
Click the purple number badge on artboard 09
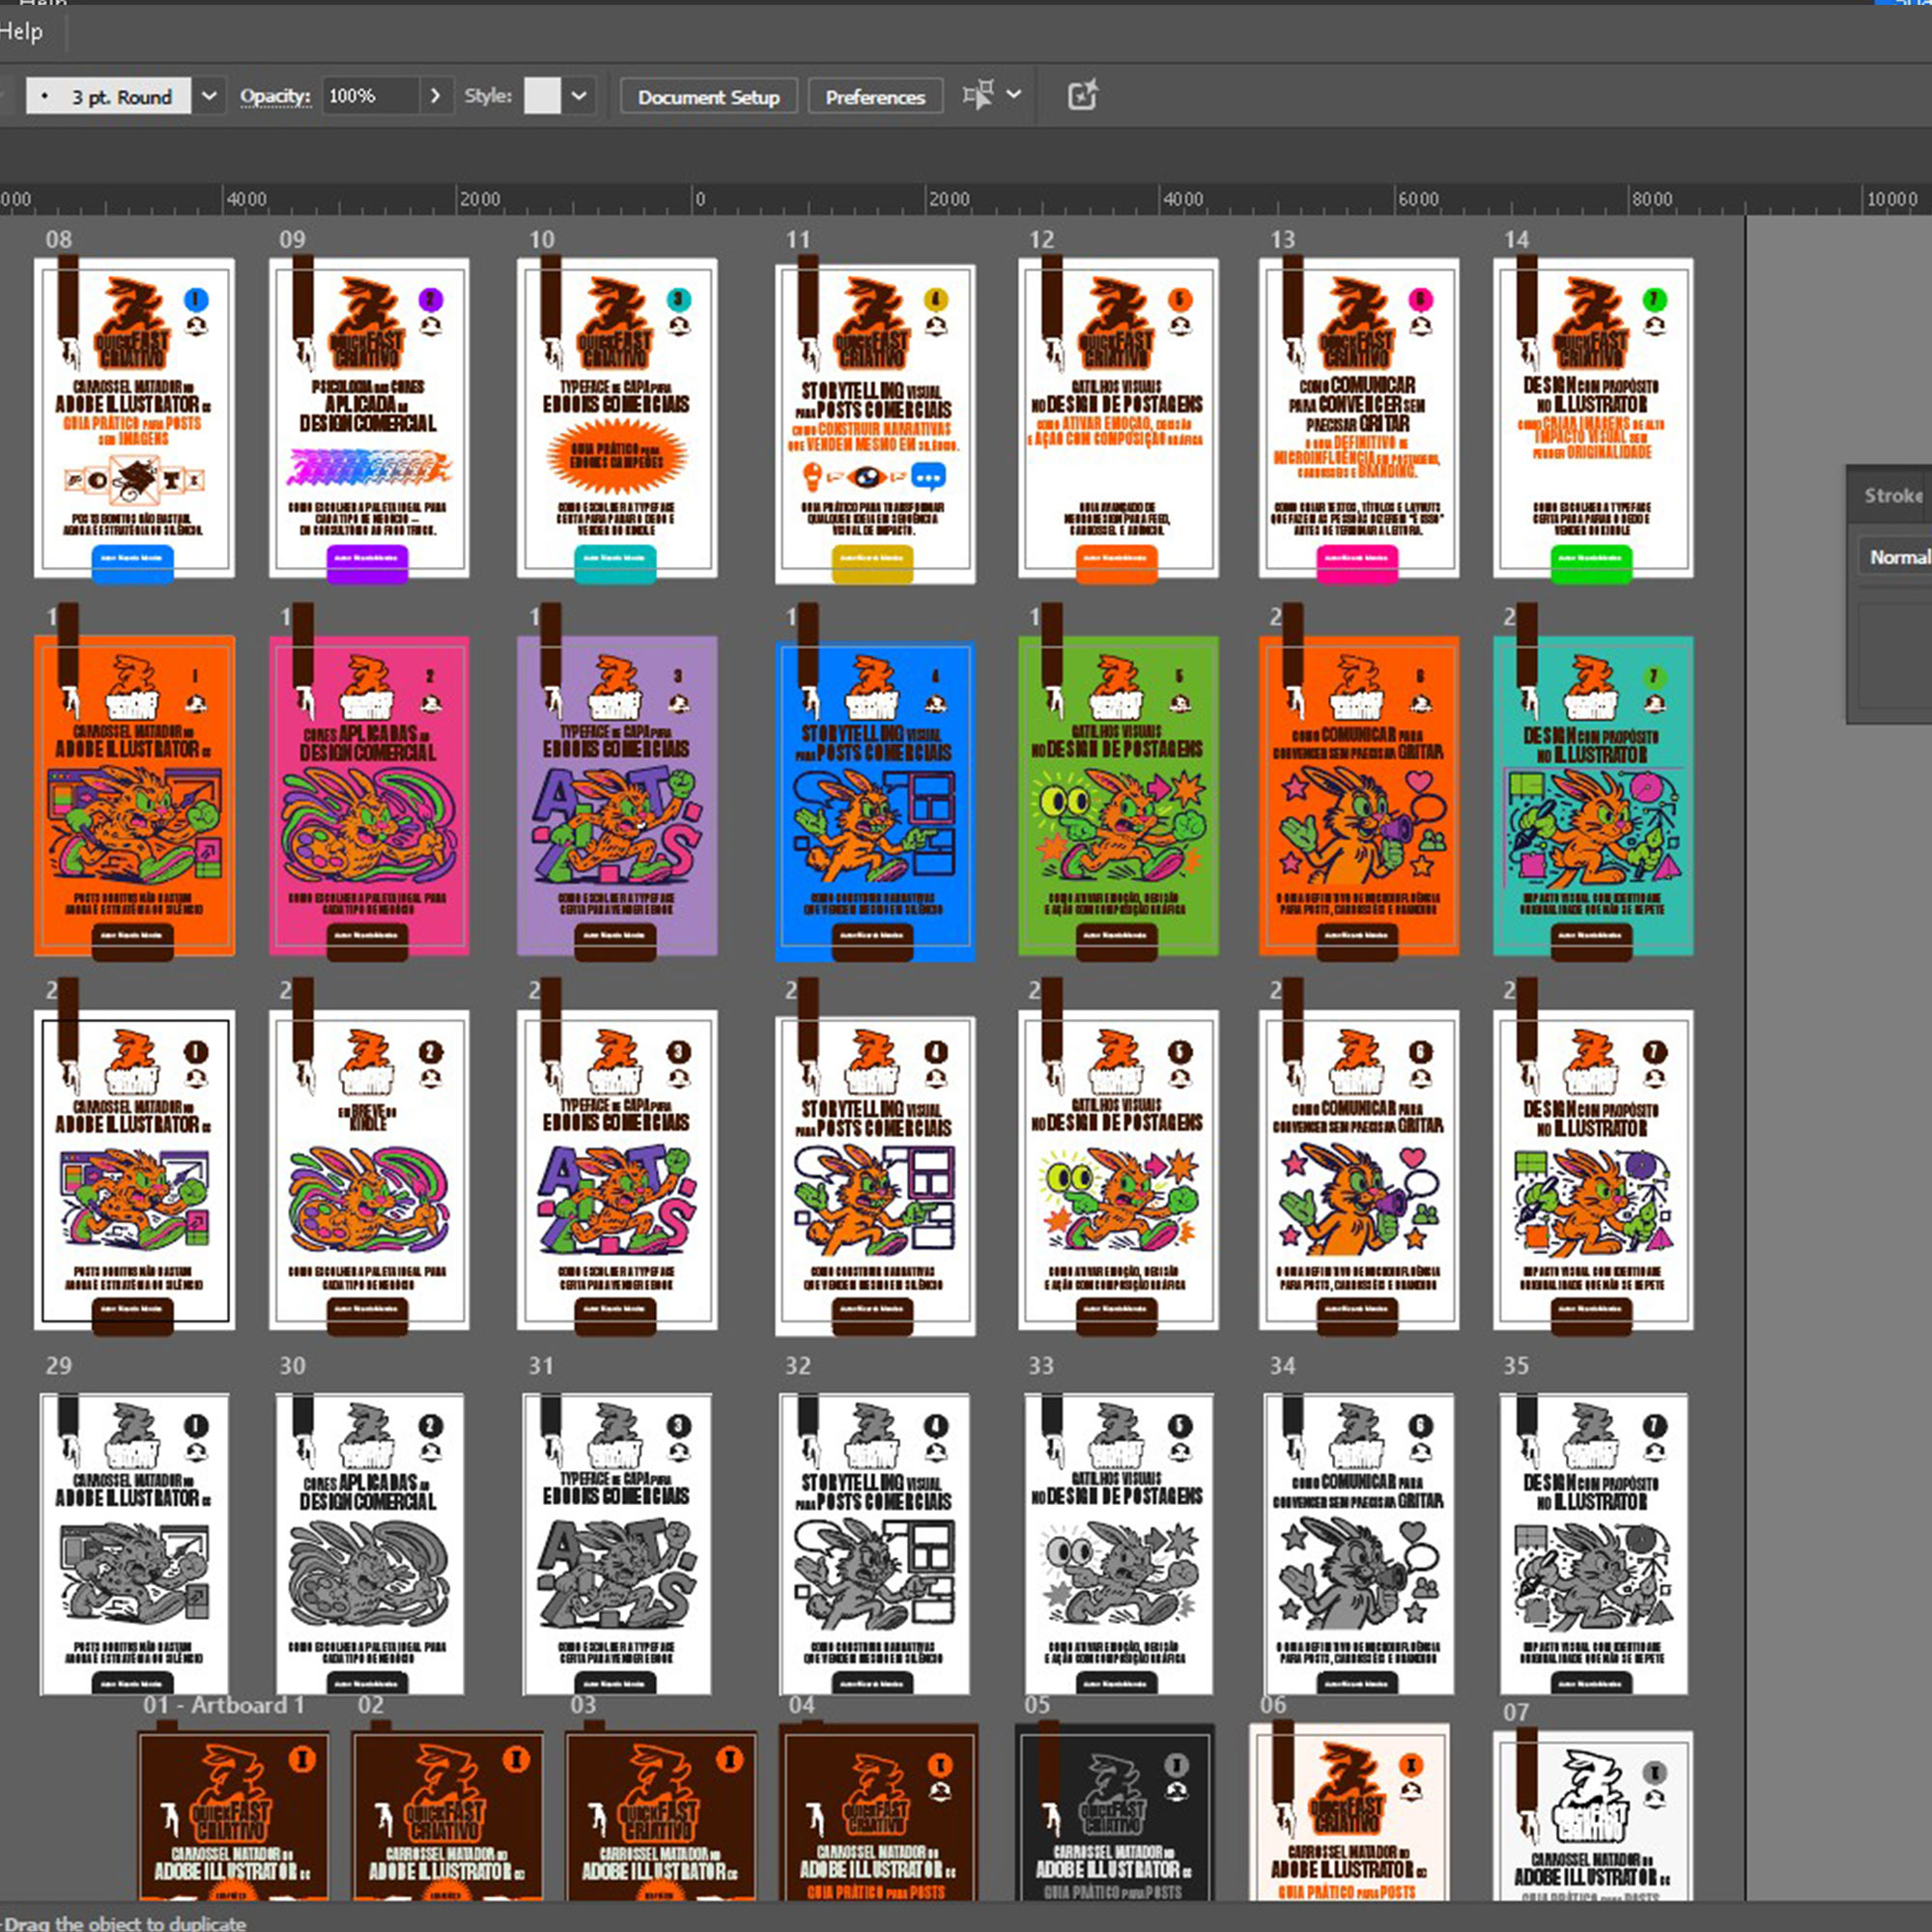(x=430, y=299)
